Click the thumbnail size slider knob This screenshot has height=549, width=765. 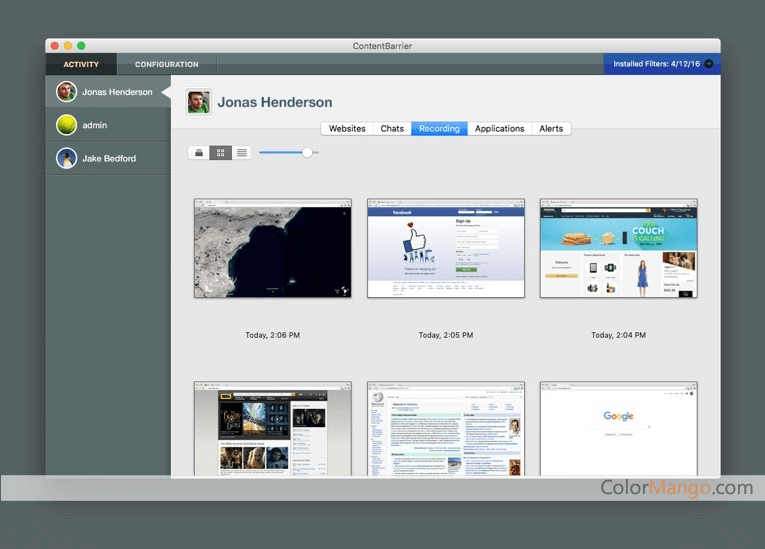coord(308,153)
